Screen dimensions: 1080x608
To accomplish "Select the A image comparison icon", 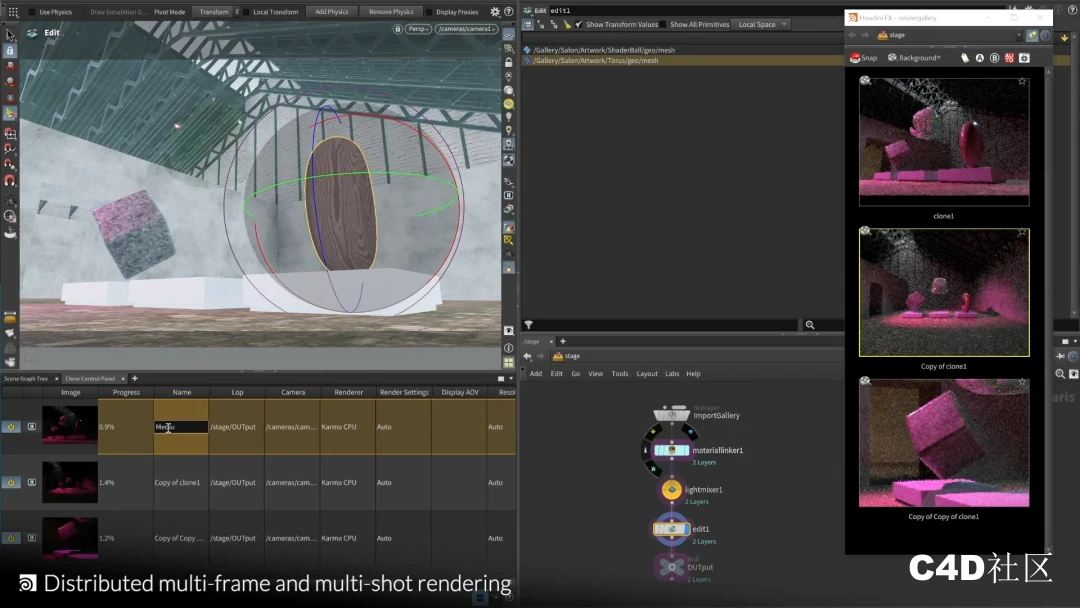I will point(979,57).
